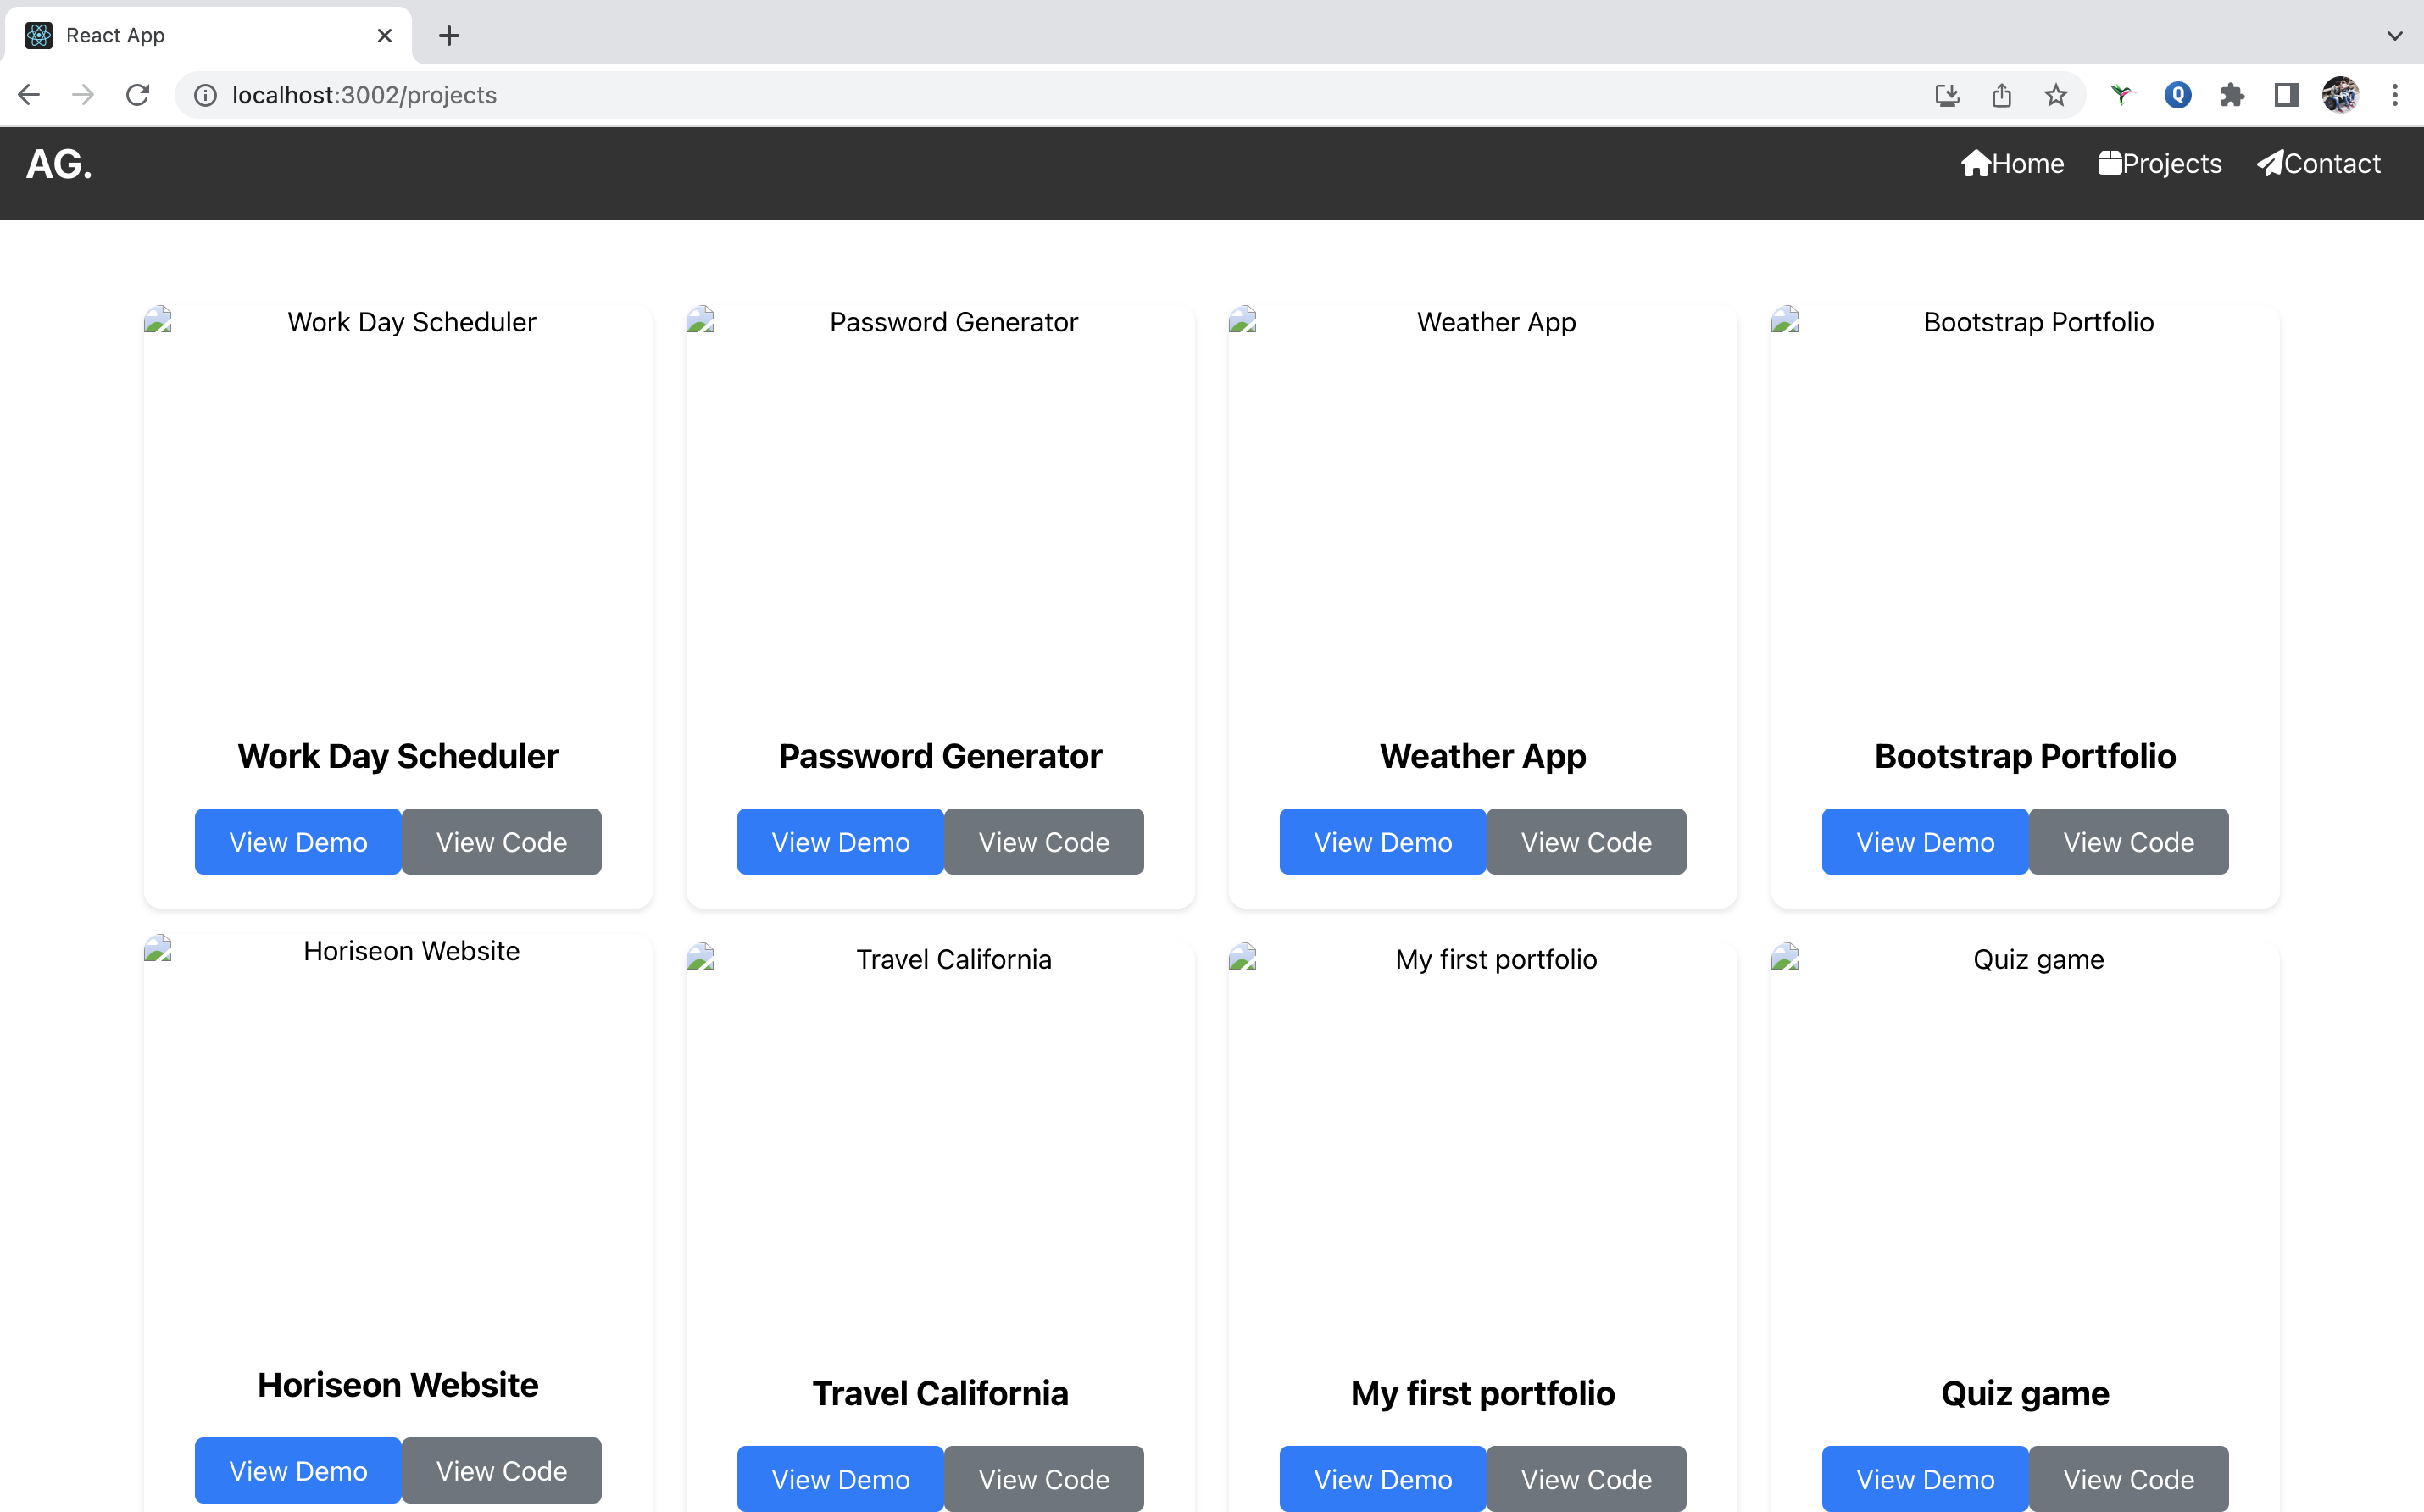Screen dimensions: 2424x1512
Task: Click the share icon next to the address bar
Action: pos(2000,95)
